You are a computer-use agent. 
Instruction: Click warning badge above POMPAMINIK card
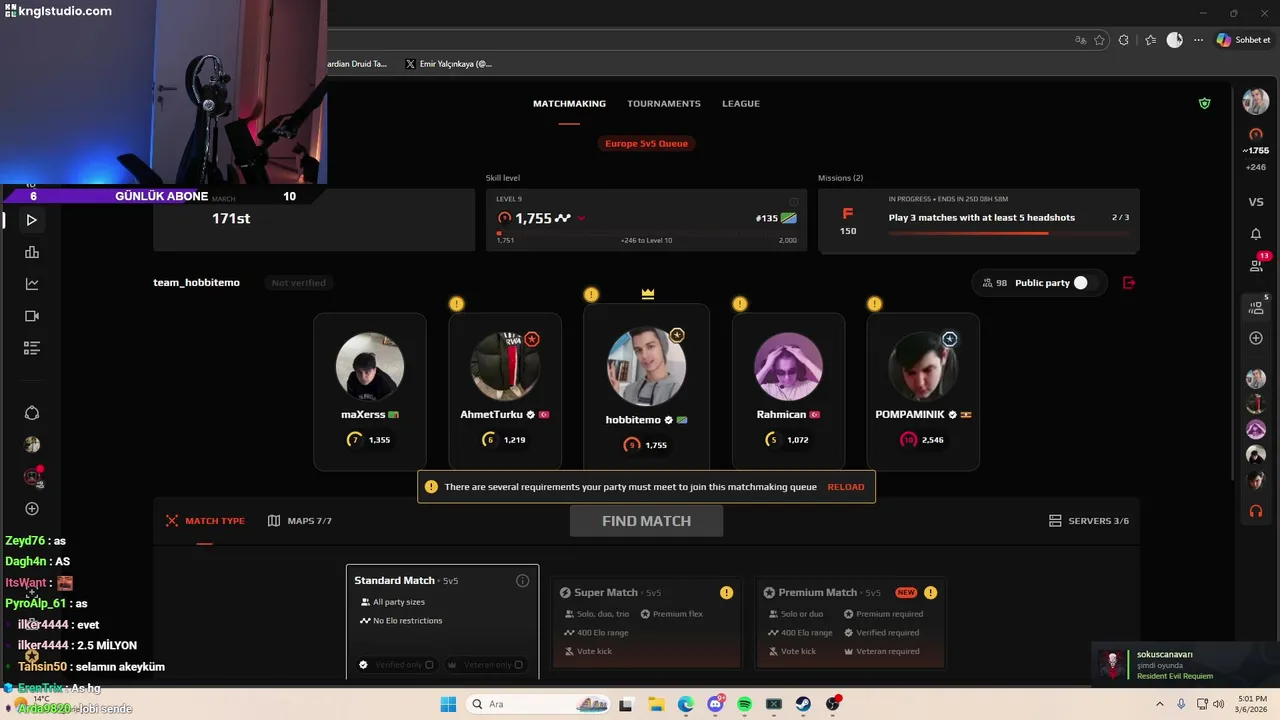pyautogui.click(x=874, y=303)
